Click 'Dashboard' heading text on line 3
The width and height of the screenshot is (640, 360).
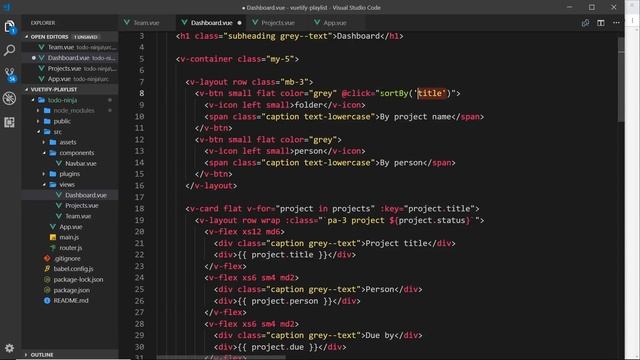point(358,36)
